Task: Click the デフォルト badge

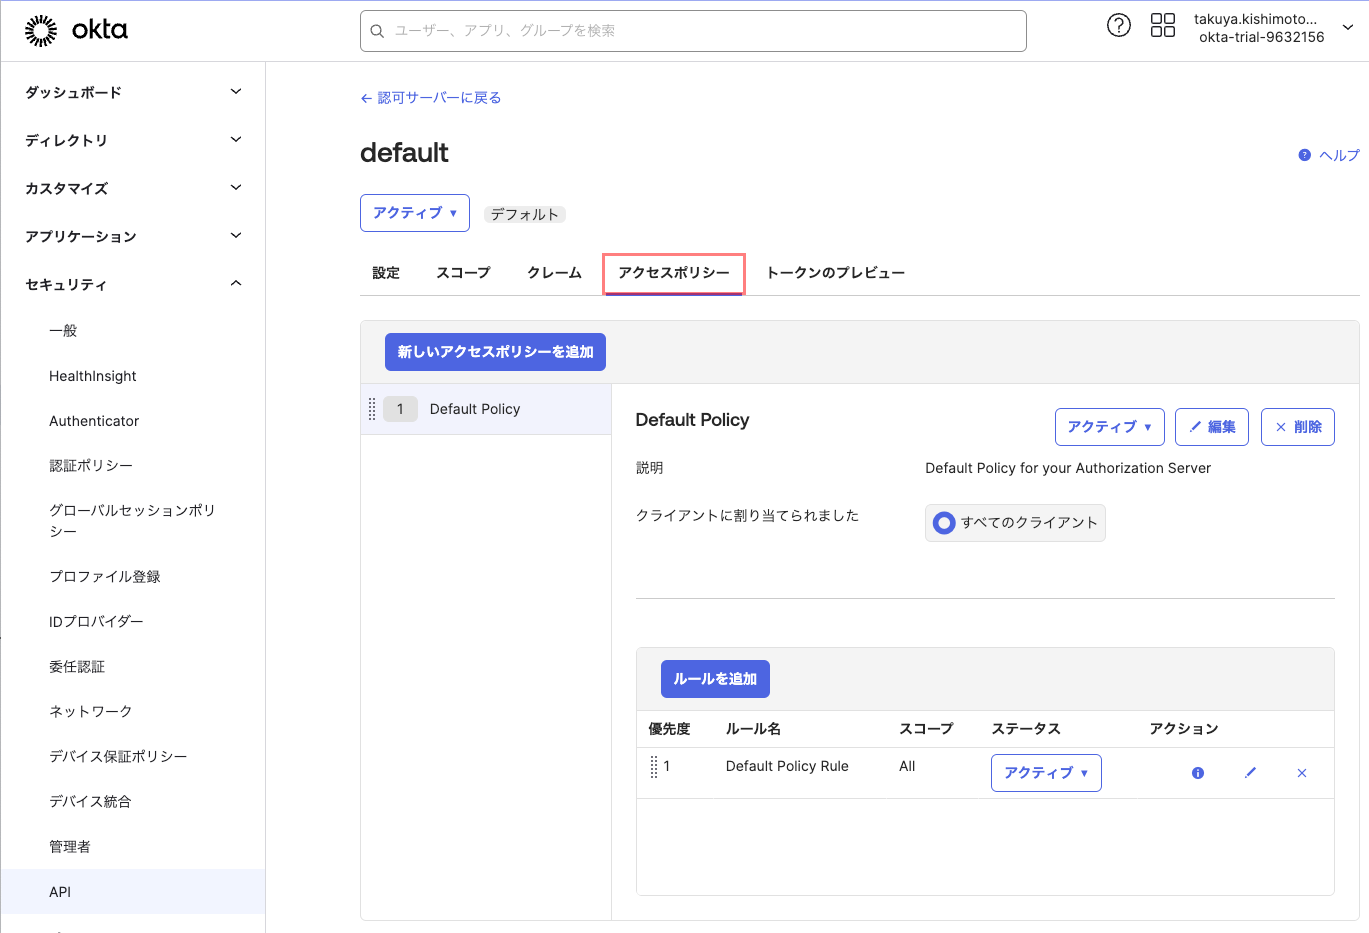Action: (x=525, y=214)
